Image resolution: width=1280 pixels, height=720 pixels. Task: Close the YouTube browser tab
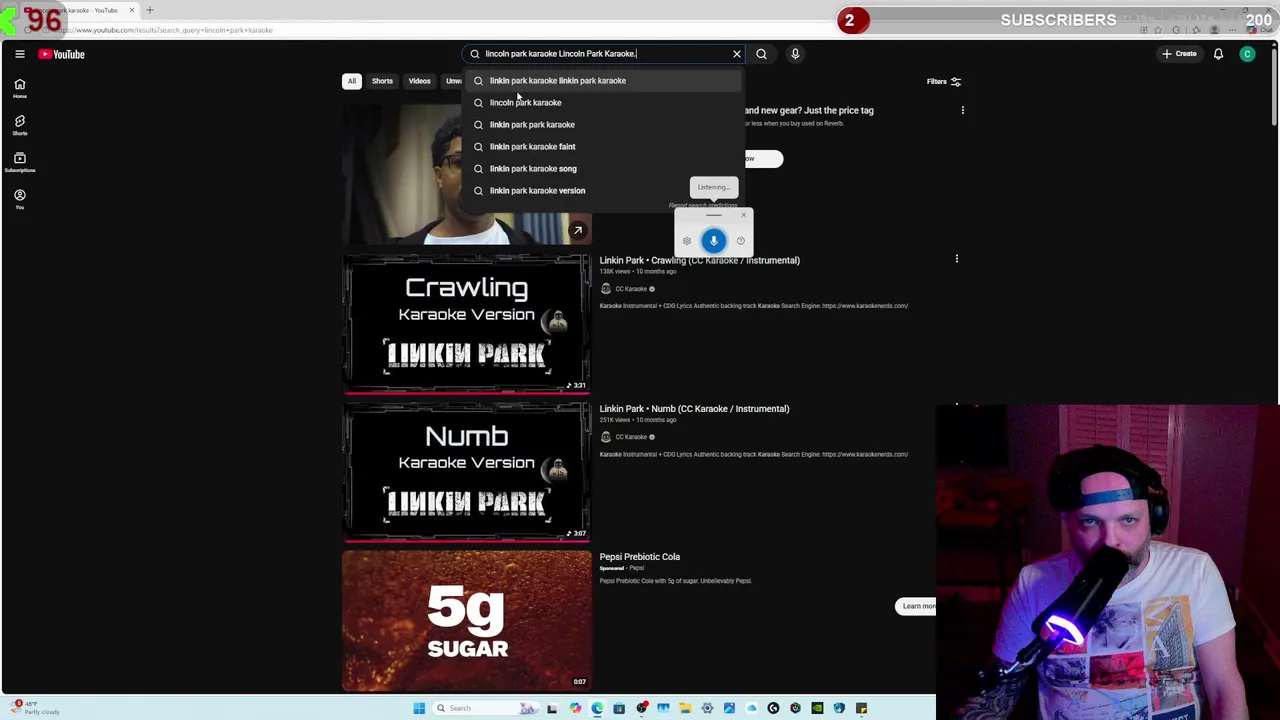pos(131,10)
